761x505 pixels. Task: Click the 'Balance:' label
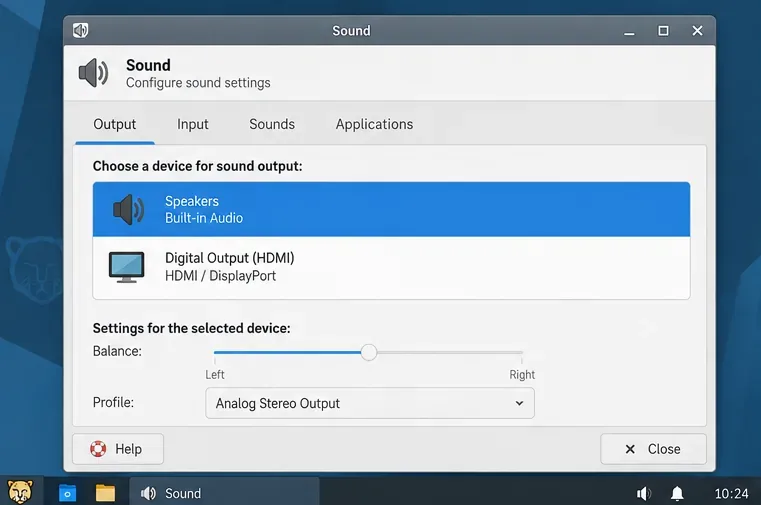pos(117,351)
